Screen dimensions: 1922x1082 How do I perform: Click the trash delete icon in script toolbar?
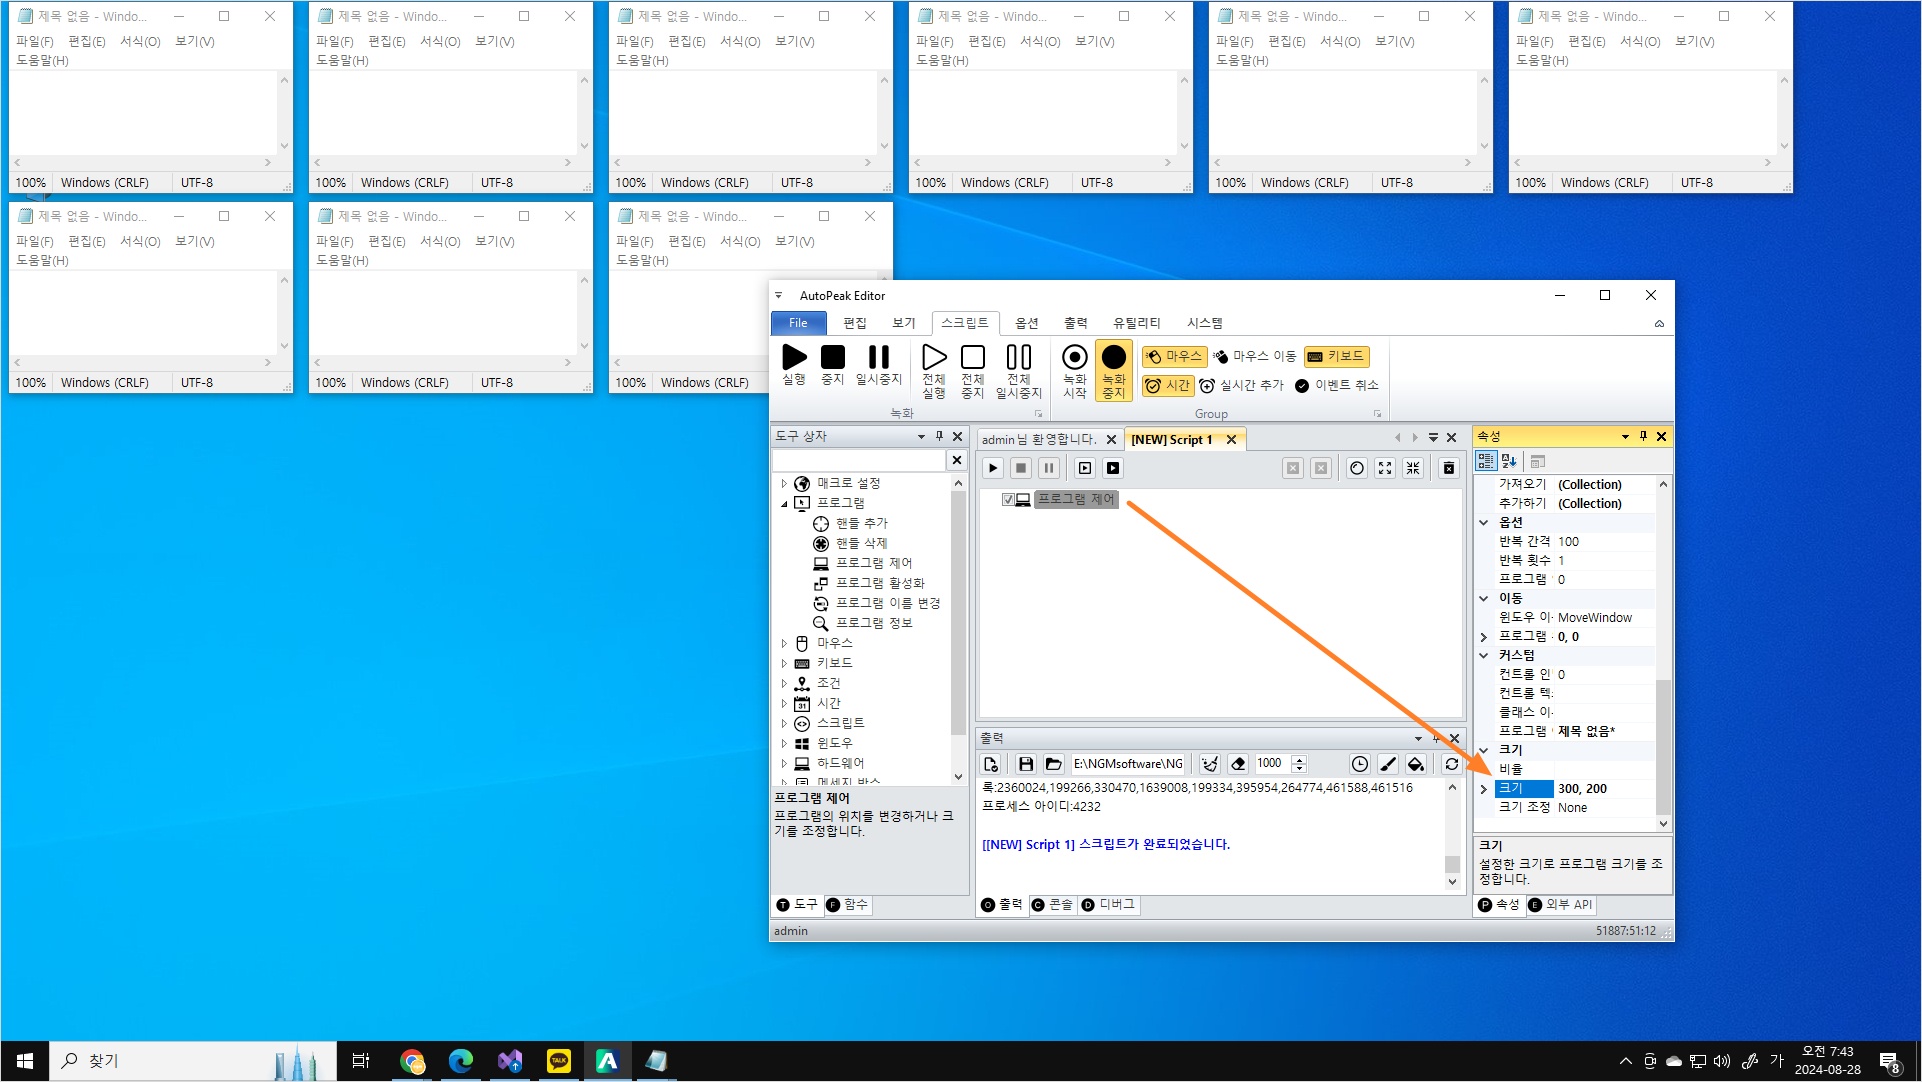tap(1448, 468)
